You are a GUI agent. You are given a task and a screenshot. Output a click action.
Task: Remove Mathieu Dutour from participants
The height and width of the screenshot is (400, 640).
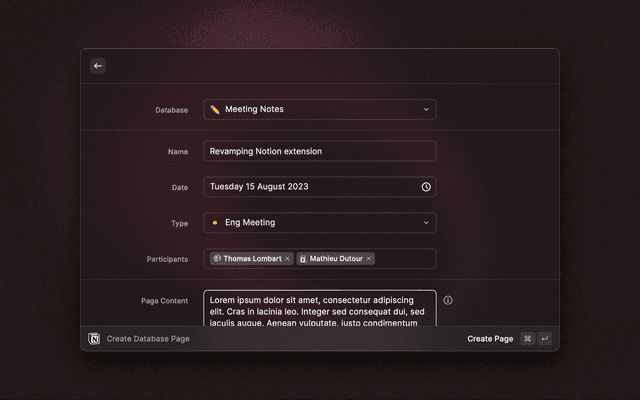(x=369, y=259)
